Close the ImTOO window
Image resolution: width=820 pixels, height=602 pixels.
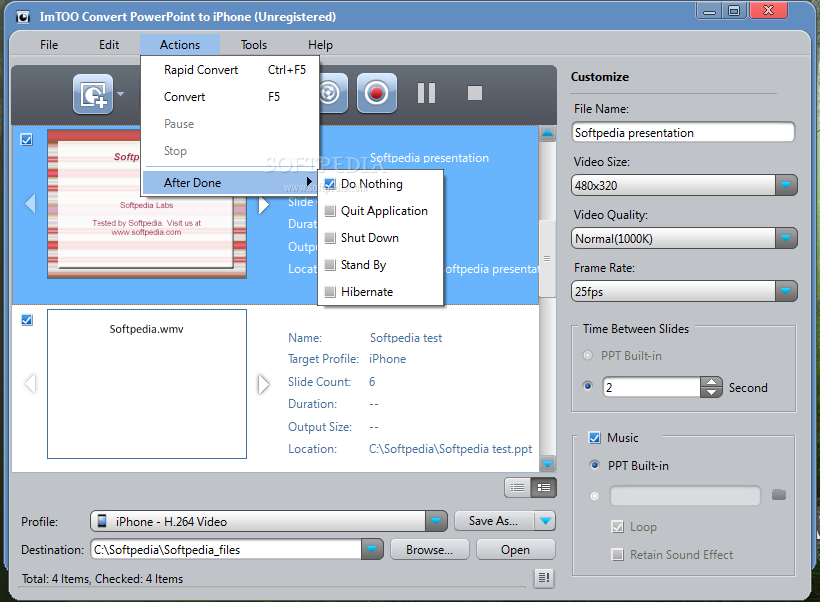click(x=769, y=11)
